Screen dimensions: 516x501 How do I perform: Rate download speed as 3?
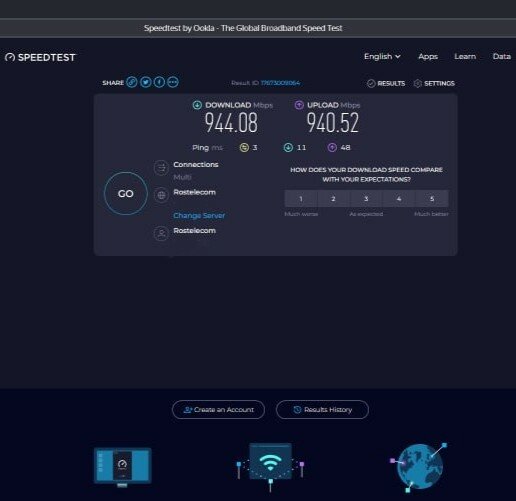[366, 199]
